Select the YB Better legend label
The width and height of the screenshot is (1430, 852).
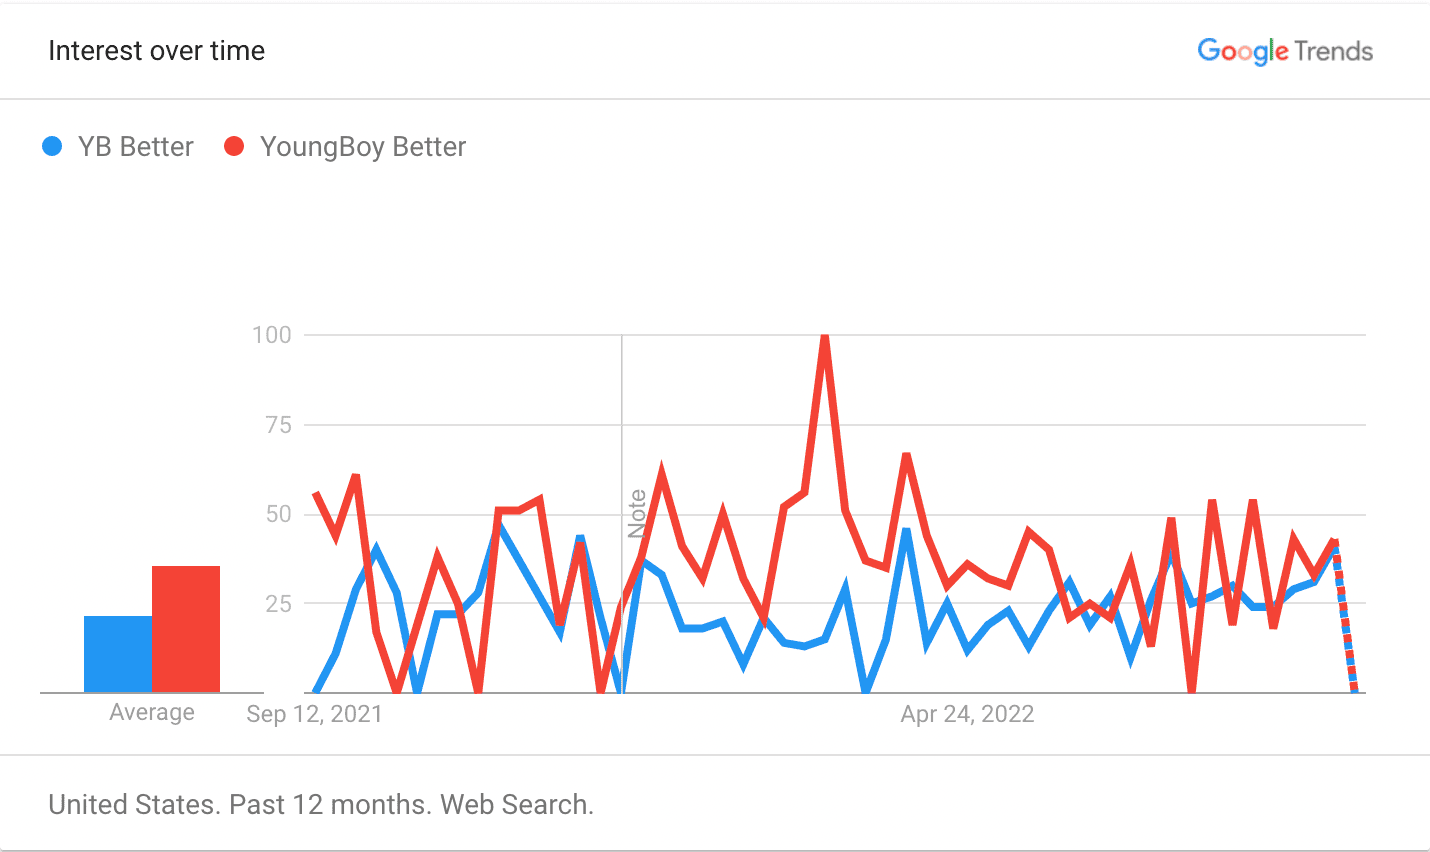[x=136, y=147]
